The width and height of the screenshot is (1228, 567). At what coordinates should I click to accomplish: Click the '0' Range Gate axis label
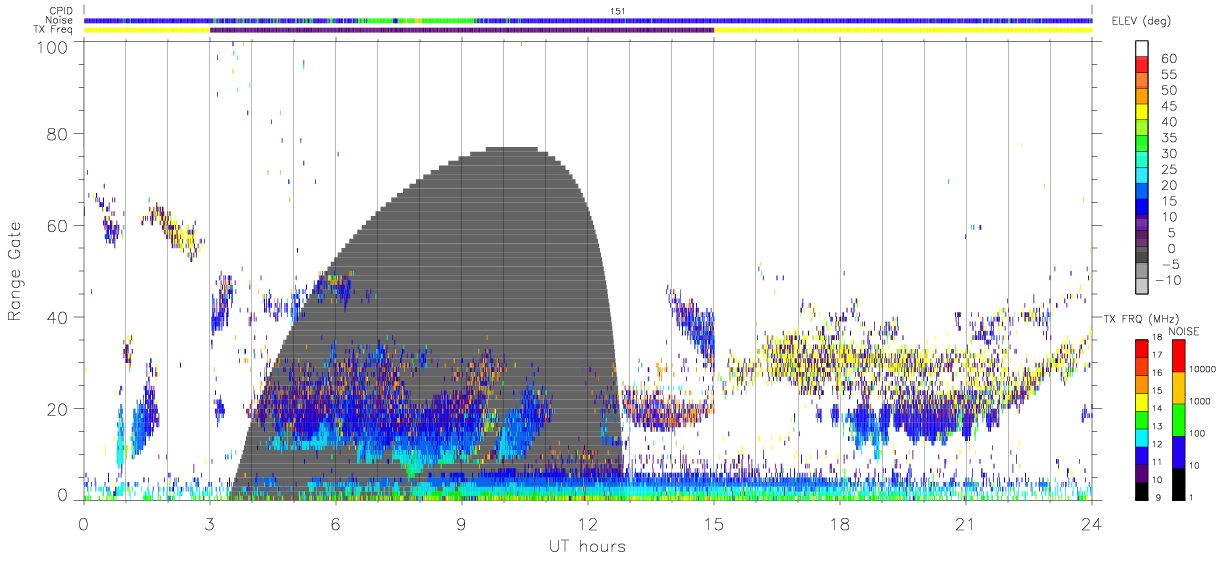pos(63,494)
